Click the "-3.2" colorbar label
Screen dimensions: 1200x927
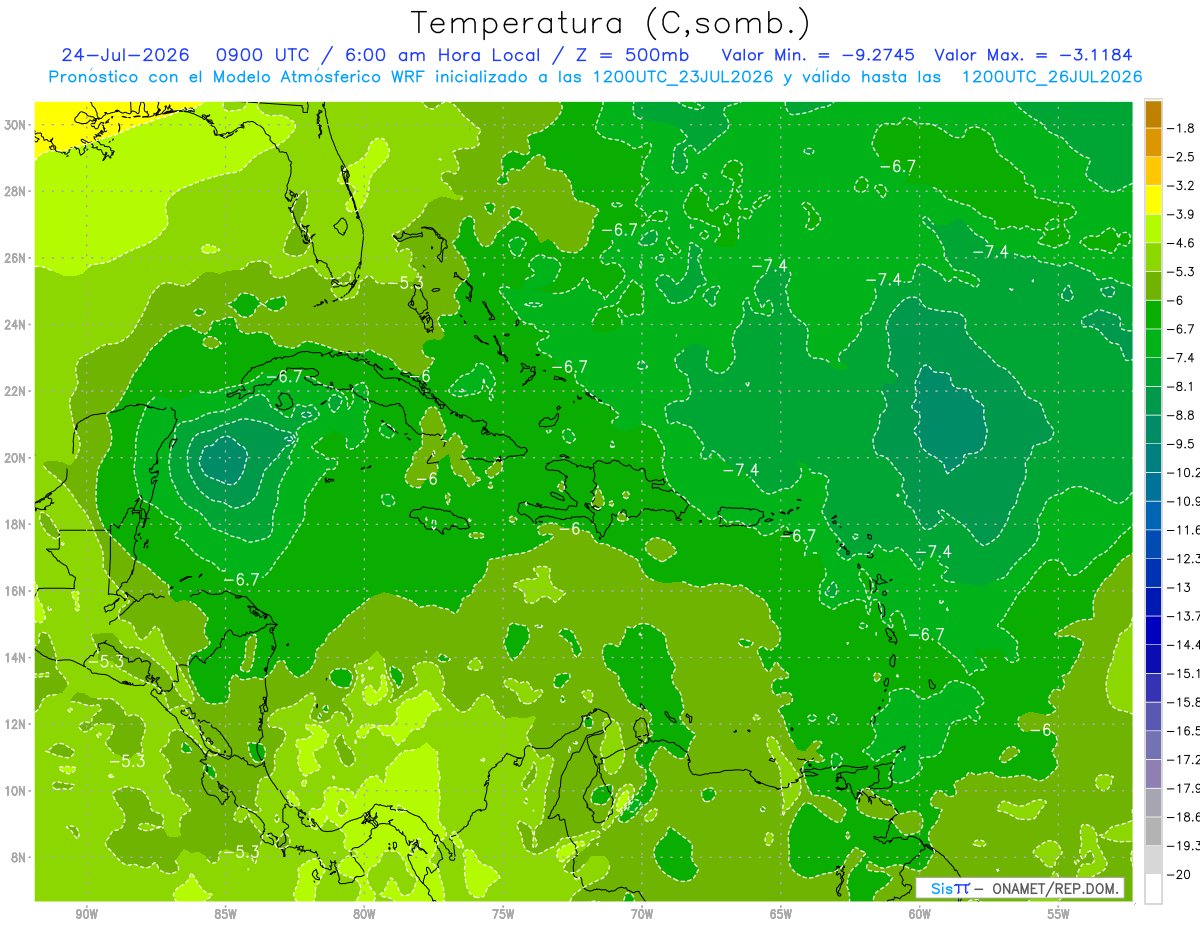pyautogui.click(x=1181, y=186)
